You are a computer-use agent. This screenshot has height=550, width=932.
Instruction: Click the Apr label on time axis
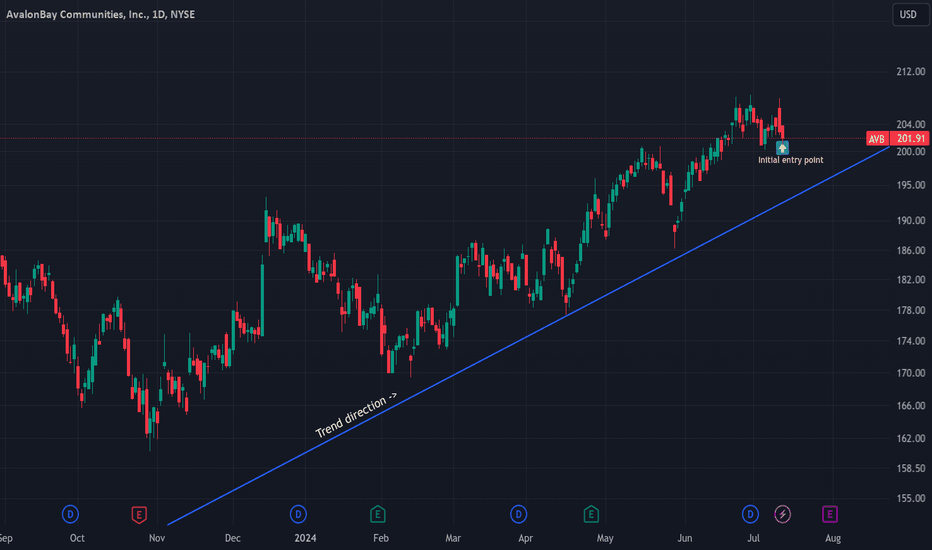click(525, 538)
